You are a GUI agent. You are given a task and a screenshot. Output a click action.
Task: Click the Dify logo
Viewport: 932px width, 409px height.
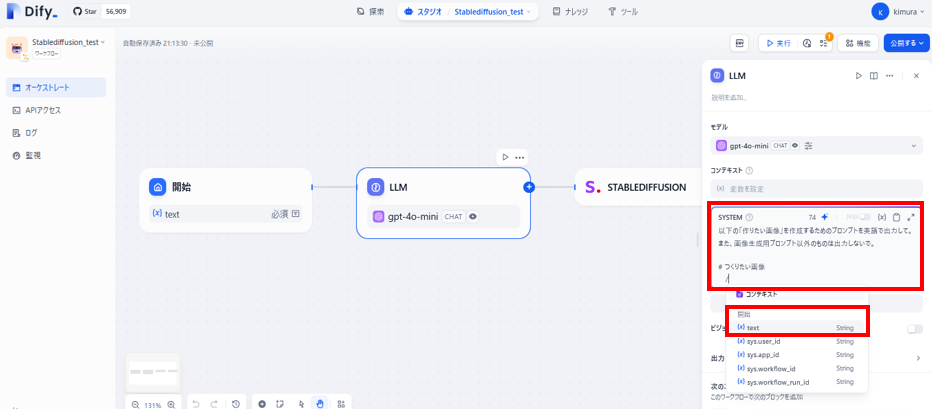[33, 11]
